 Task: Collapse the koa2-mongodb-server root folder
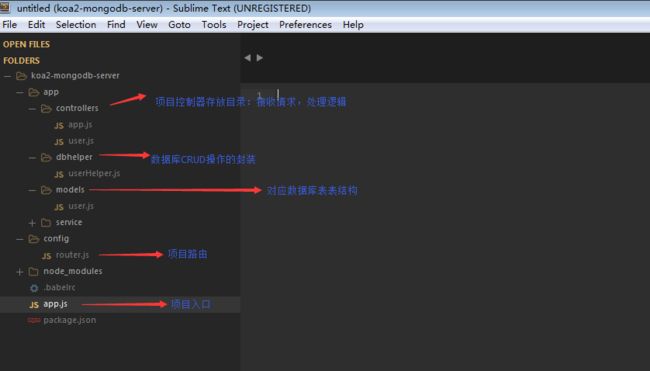click(7, 76)
